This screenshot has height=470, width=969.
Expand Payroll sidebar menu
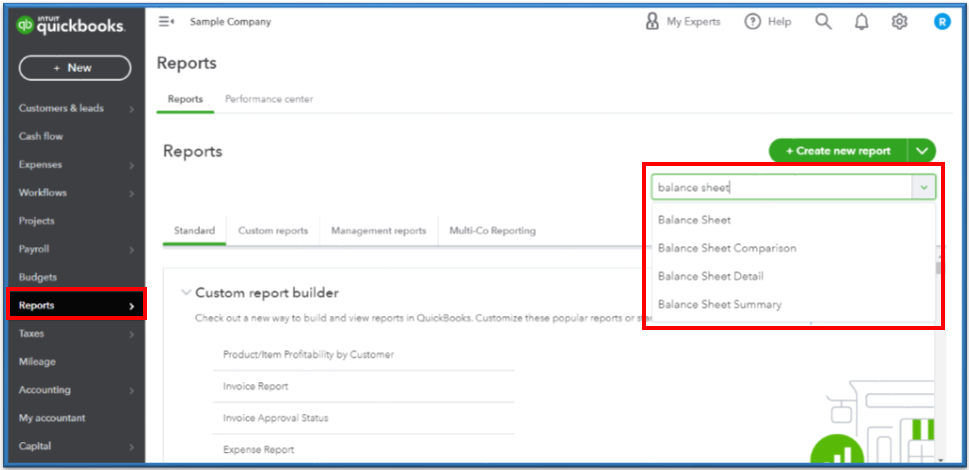[77, 250]
